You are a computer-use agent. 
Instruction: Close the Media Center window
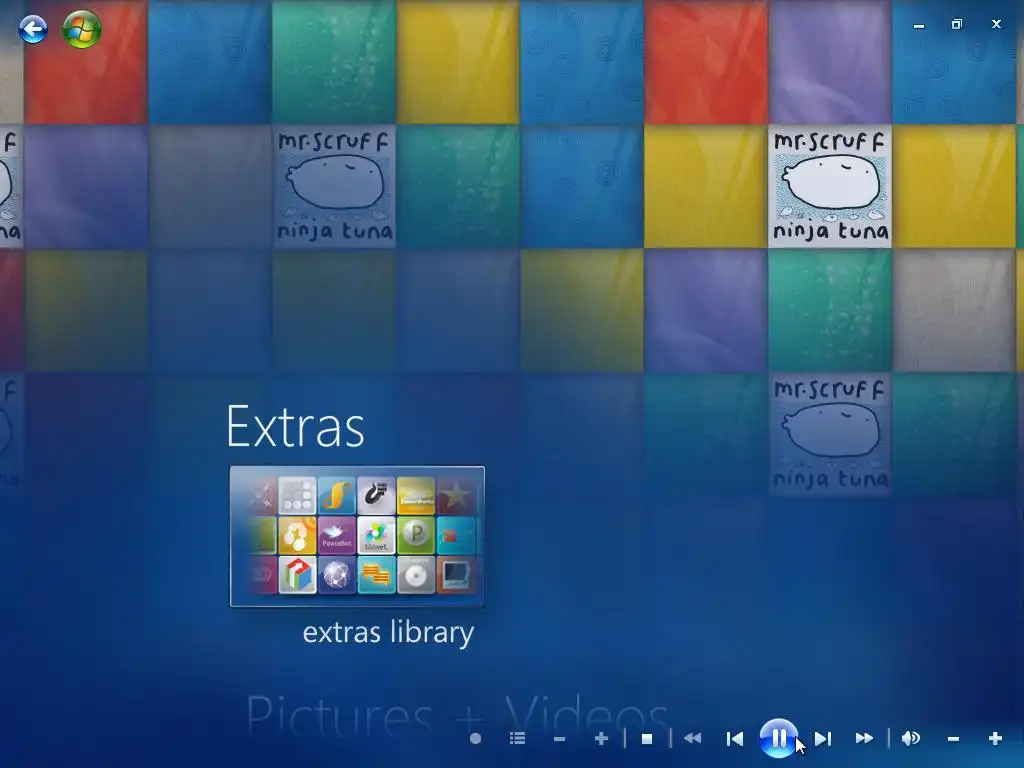coord(996,24)
